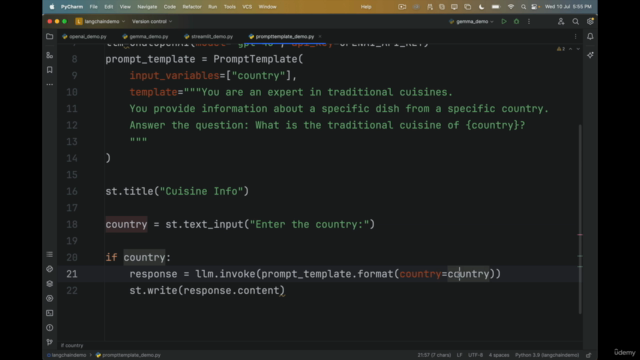
Task: Click cursor position 21:57 in status bar
Action: tap(434, 355)
